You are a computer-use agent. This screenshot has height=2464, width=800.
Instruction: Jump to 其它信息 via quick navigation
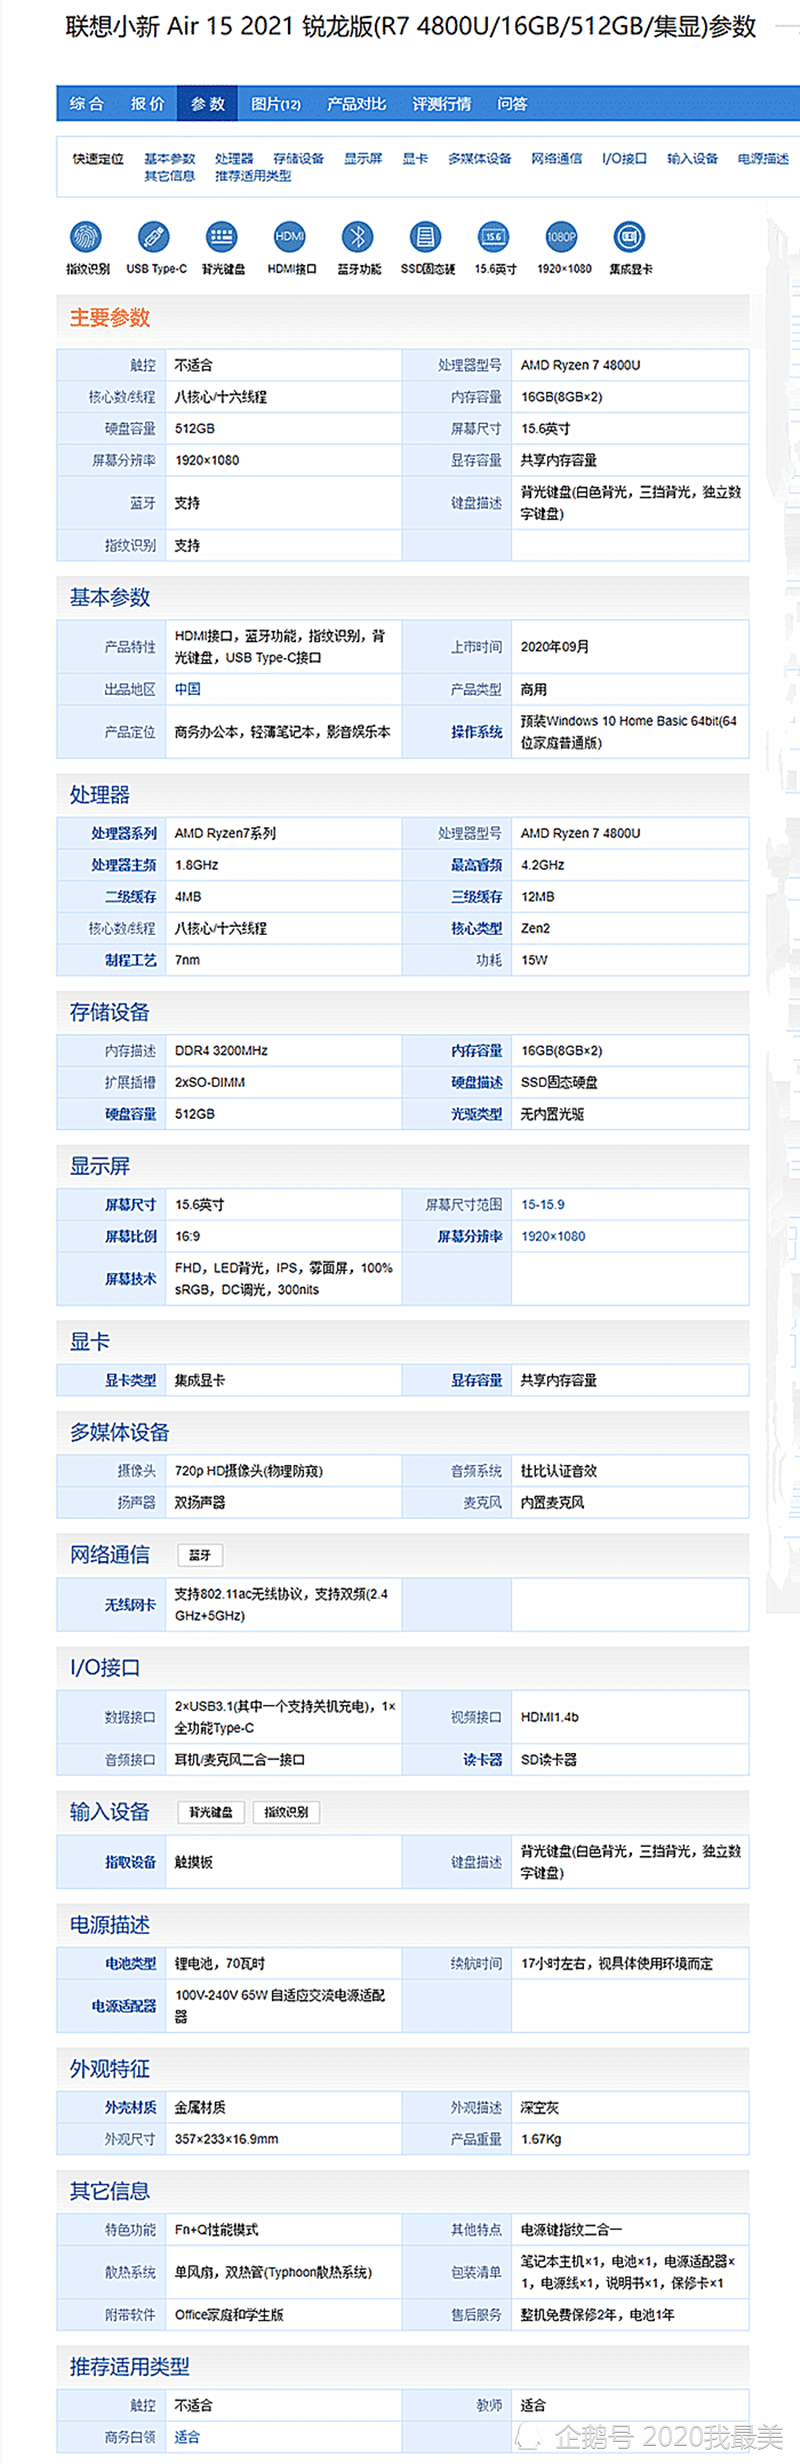170,176
